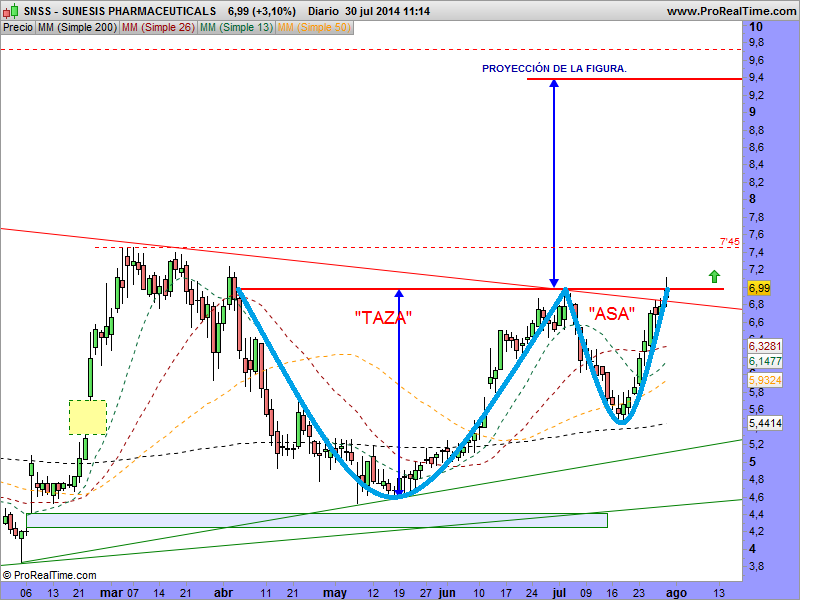
Task: Select the "ASA" chart annotation
Action: 612,313
